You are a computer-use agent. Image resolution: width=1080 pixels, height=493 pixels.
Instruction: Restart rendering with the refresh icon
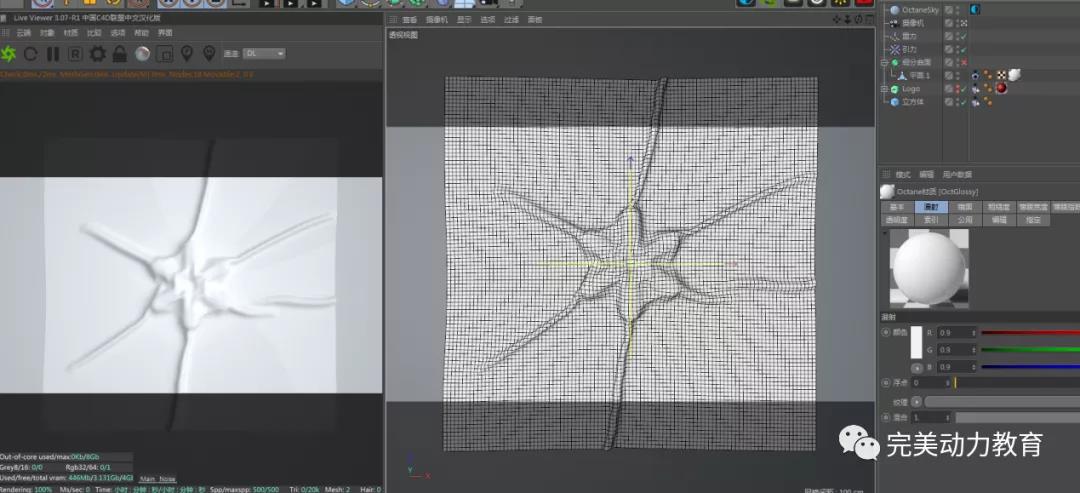(31, 53)
